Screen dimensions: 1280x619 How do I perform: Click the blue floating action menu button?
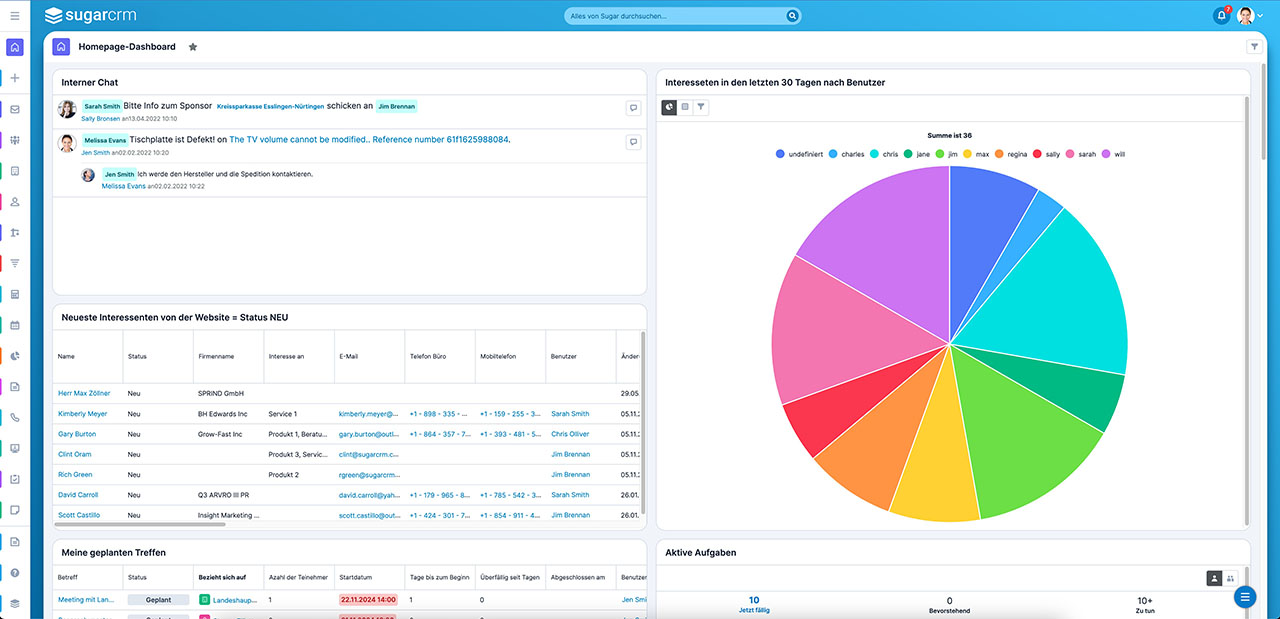1245,597
